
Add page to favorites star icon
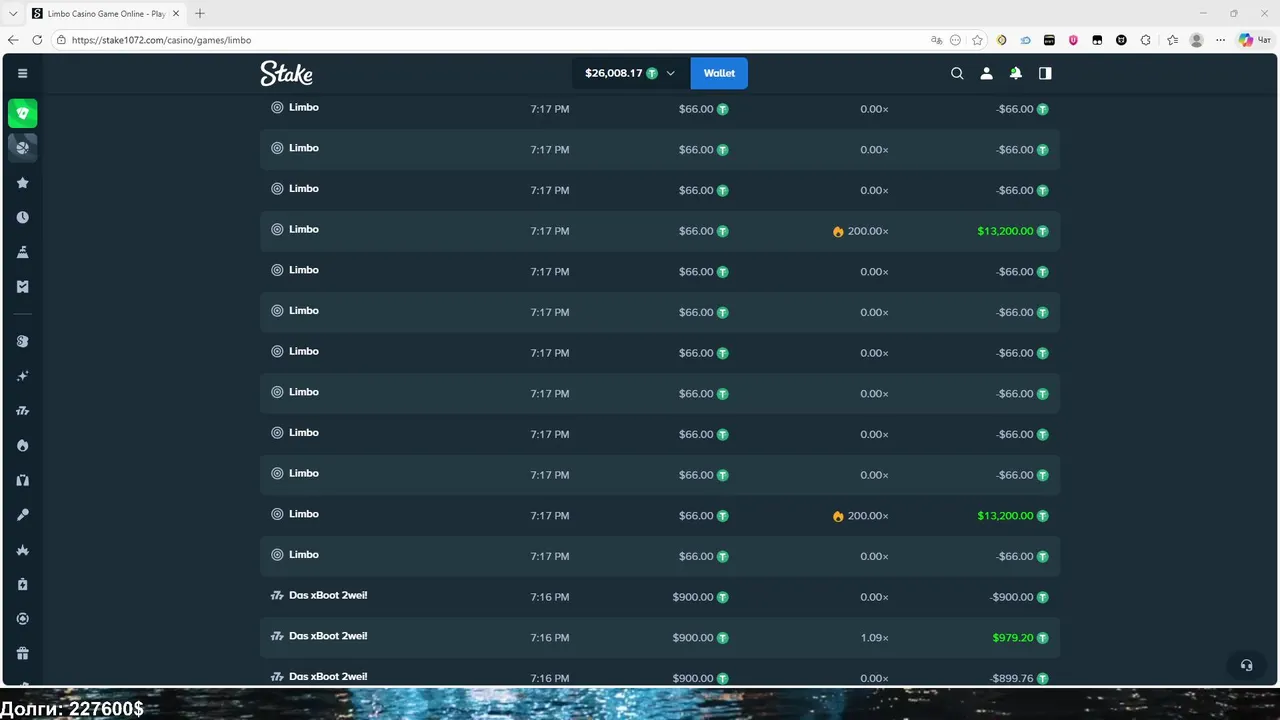[977, 40]
